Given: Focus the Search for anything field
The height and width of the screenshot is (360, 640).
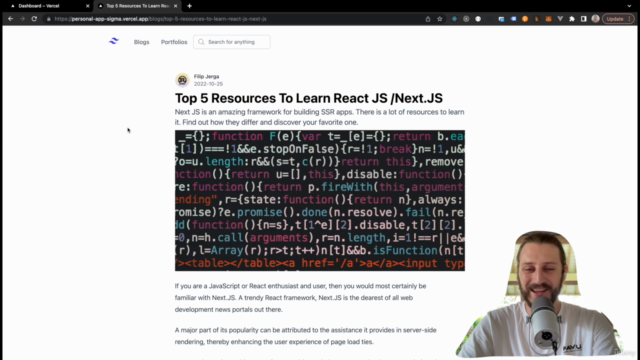Looking at the screenshot, I should coord(232,42).
